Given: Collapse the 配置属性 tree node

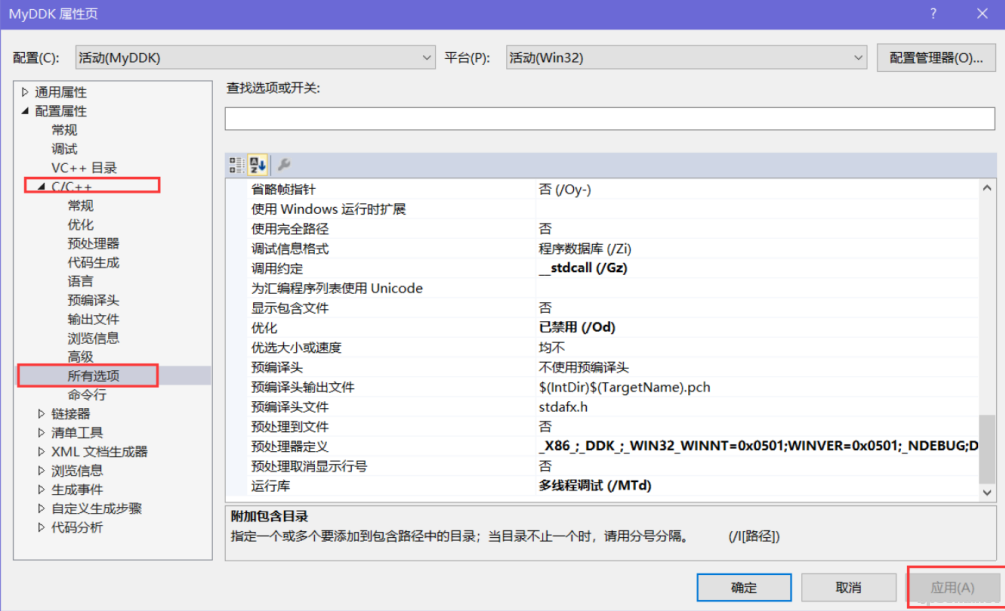Looking at the screenshot, I should [25, 111].
